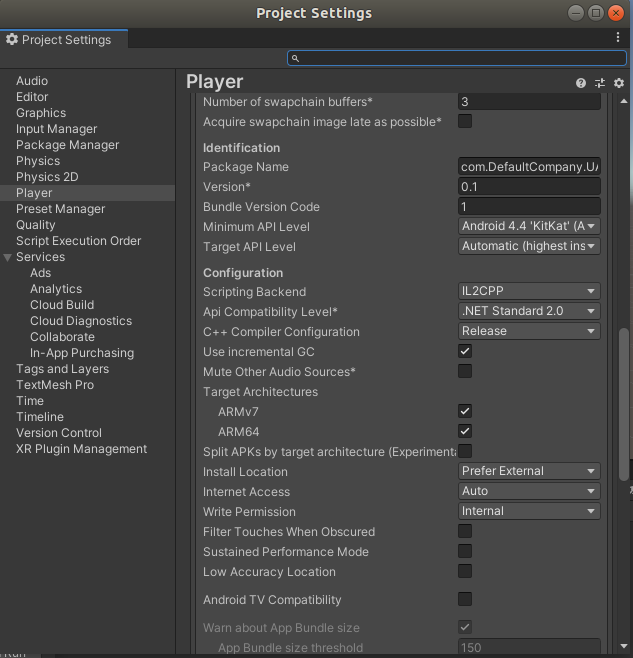Image resolution: width=633 pixels, height=658 pixels.
Task: Select Cloud Build service
Action: [x=62, y=305]
